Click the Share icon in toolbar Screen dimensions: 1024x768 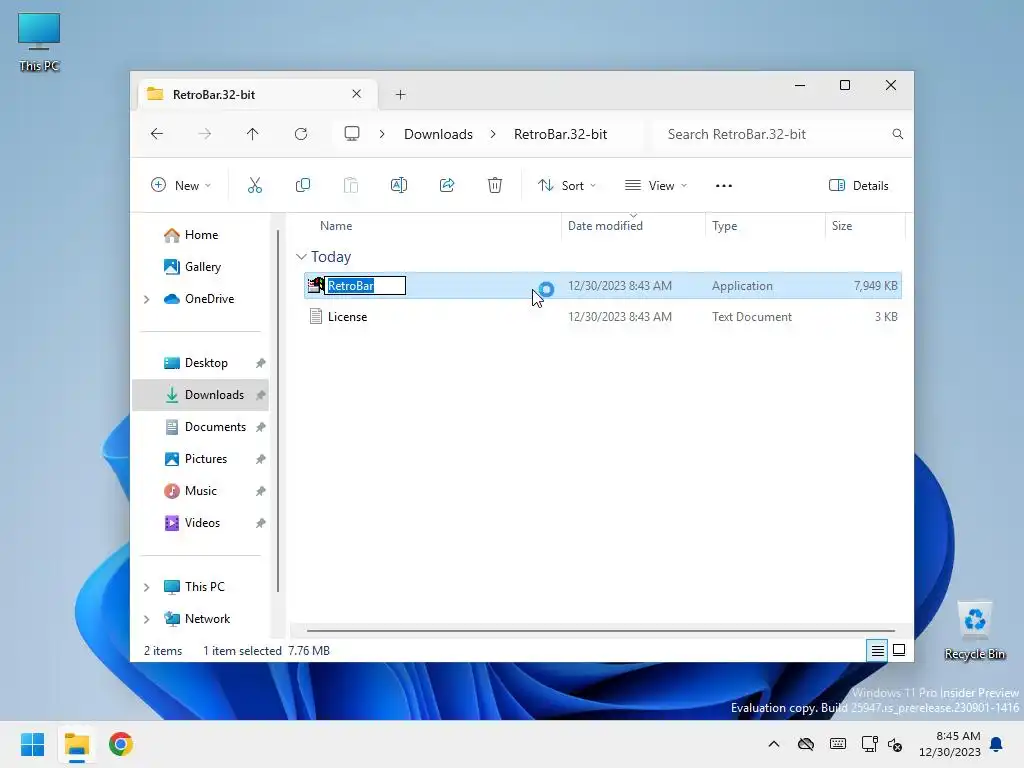click(x=447, y=185)
